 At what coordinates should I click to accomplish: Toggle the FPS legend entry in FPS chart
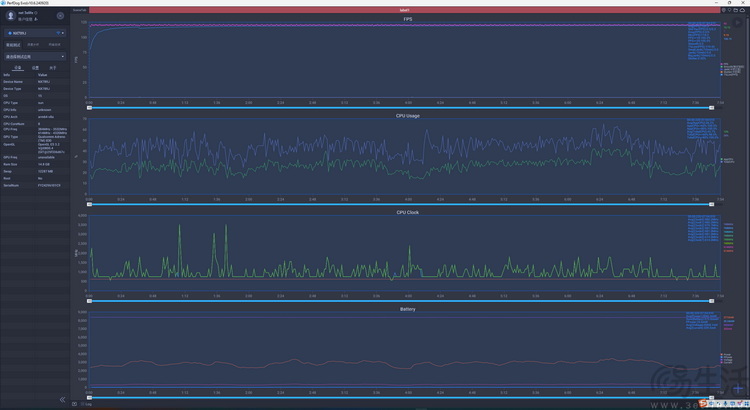(x=725, y=64)
